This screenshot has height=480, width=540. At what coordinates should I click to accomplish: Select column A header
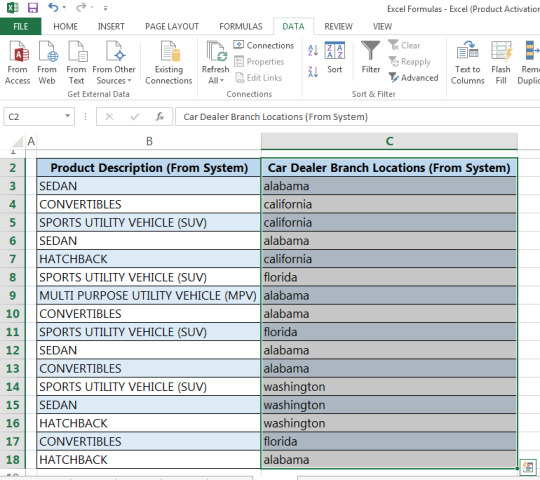pyautogui.click(x=31, y=141)
